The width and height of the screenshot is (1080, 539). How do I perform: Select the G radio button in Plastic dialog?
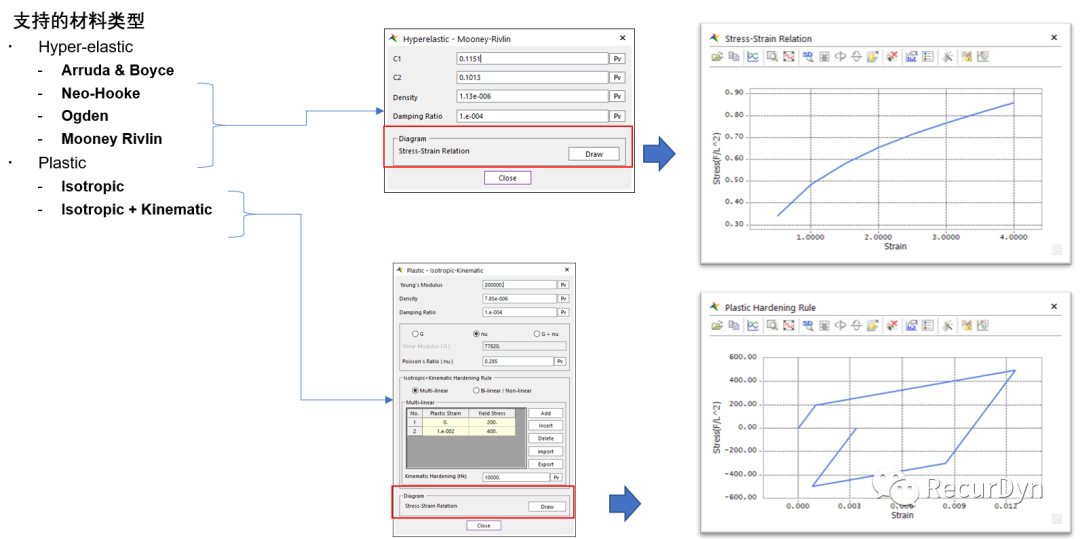tap(417, 334)
